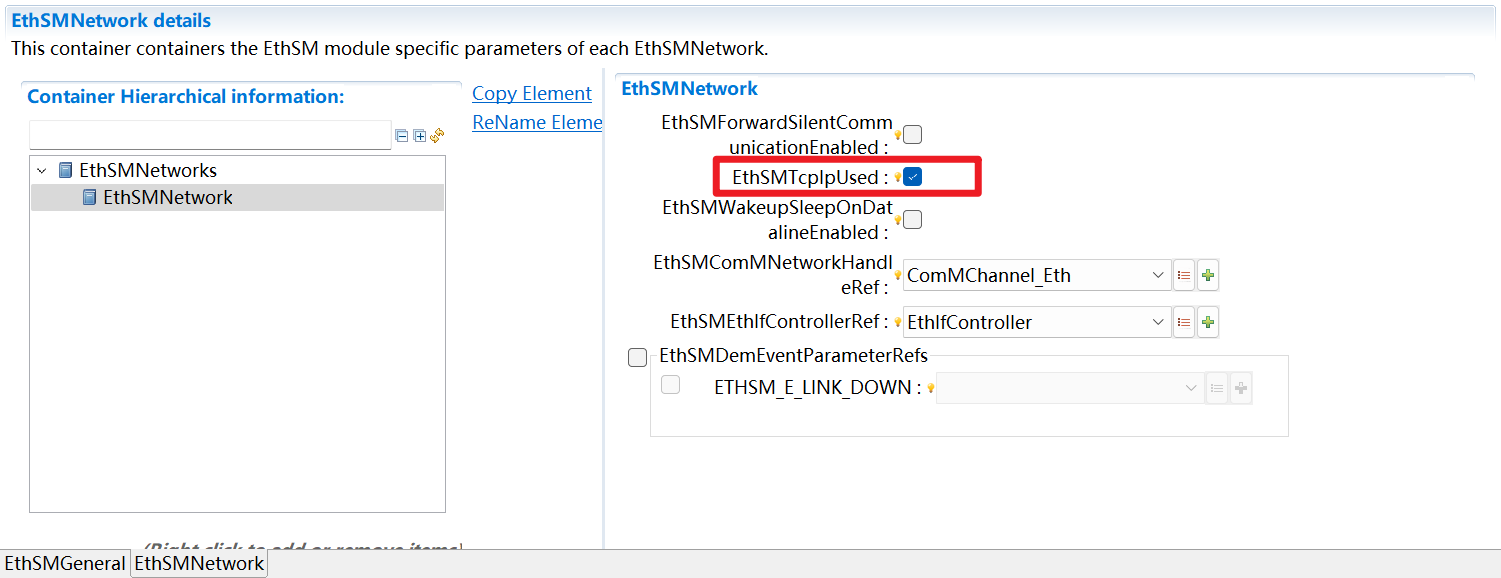Click the green plus beside the EthIfController dropdown
The width and height of the screenshot is (1501, 578).
click(x=1208, y=322)
